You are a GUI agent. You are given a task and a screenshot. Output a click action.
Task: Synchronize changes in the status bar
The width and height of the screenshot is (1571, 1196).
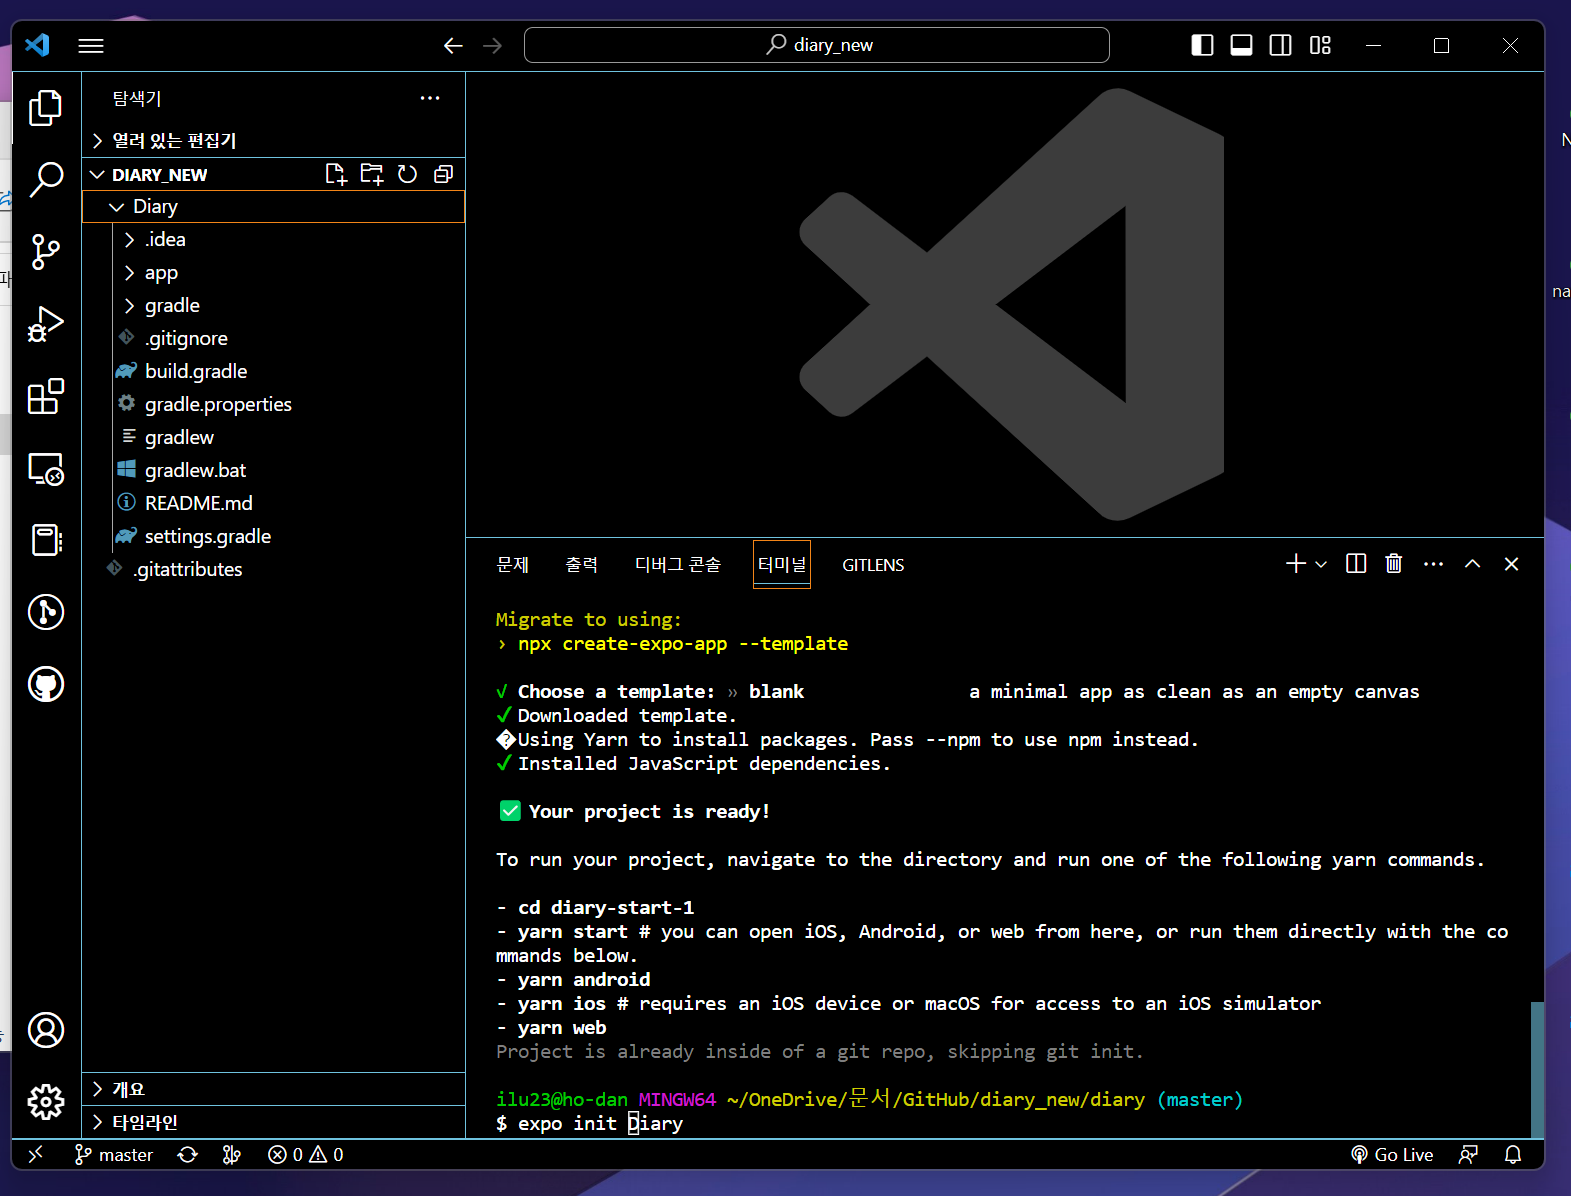187,1155
